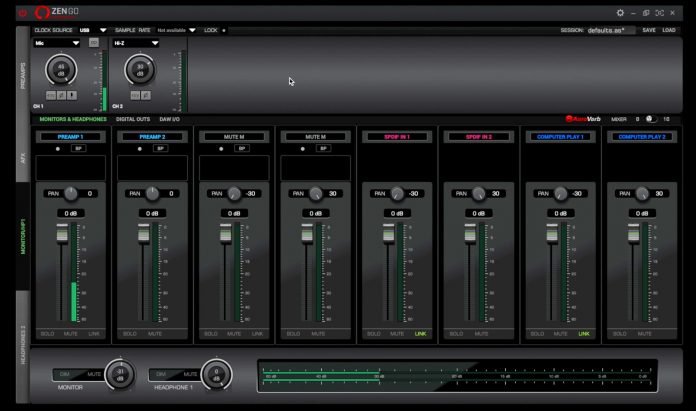Click the LOAD session button
The height and width of the screenshot is (411, 696).
669,30
